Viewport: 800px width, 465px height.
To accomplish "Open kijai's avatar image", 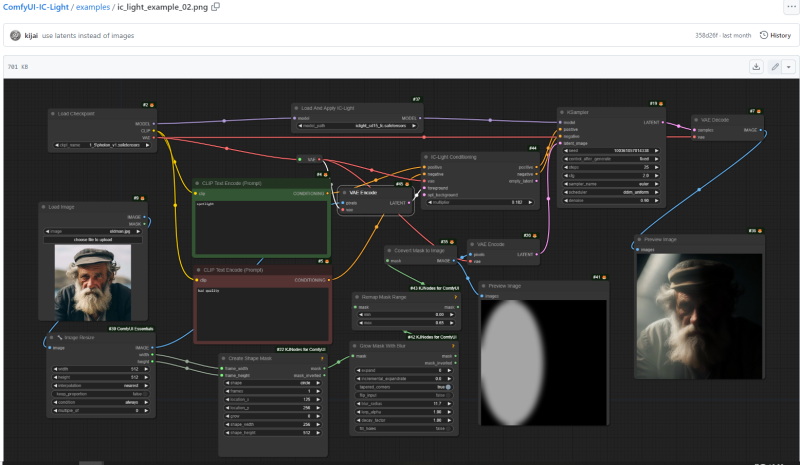I will [15, 35].
